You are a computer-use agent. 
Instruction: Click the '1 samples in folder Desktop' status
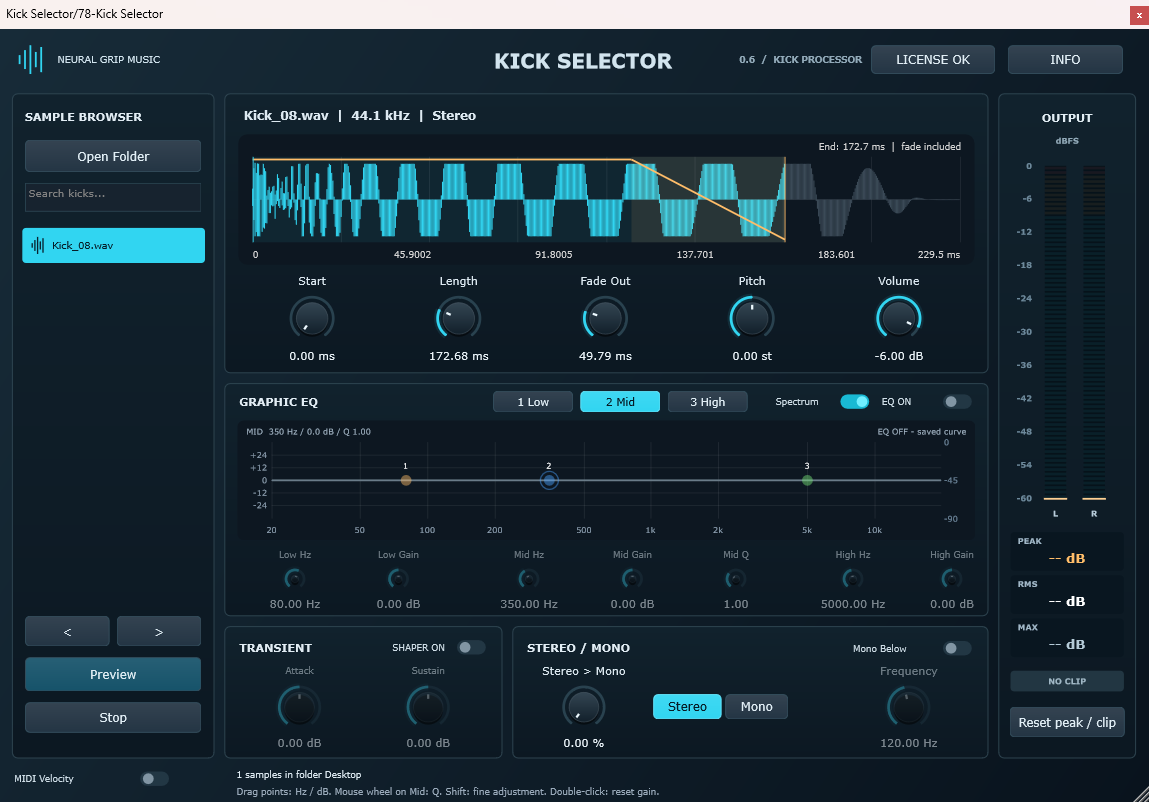299,774
